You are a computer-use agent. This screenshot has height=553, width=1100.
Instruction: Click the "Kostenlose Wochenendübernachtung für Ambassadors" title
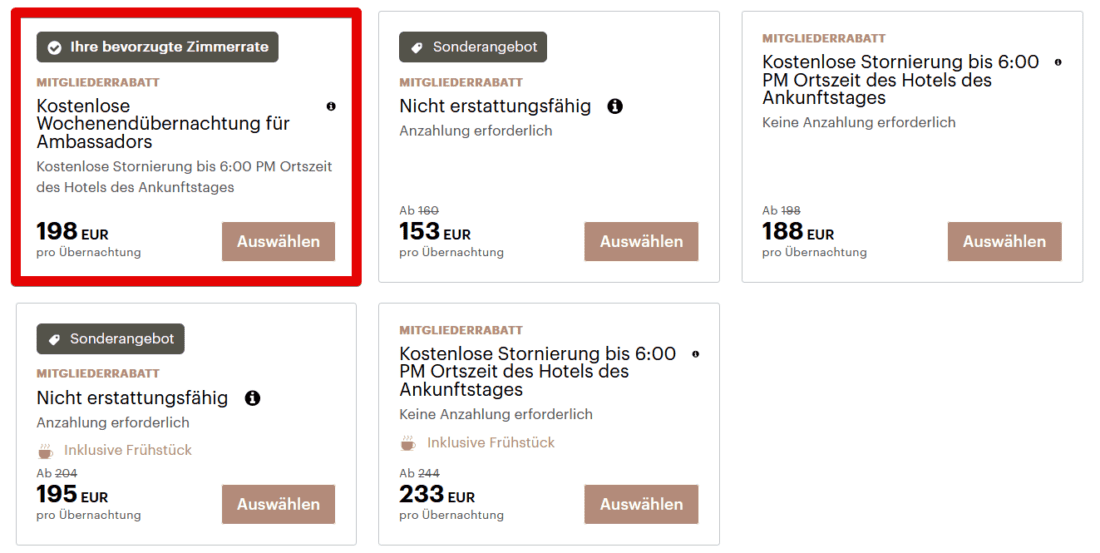tap(163, 124)
